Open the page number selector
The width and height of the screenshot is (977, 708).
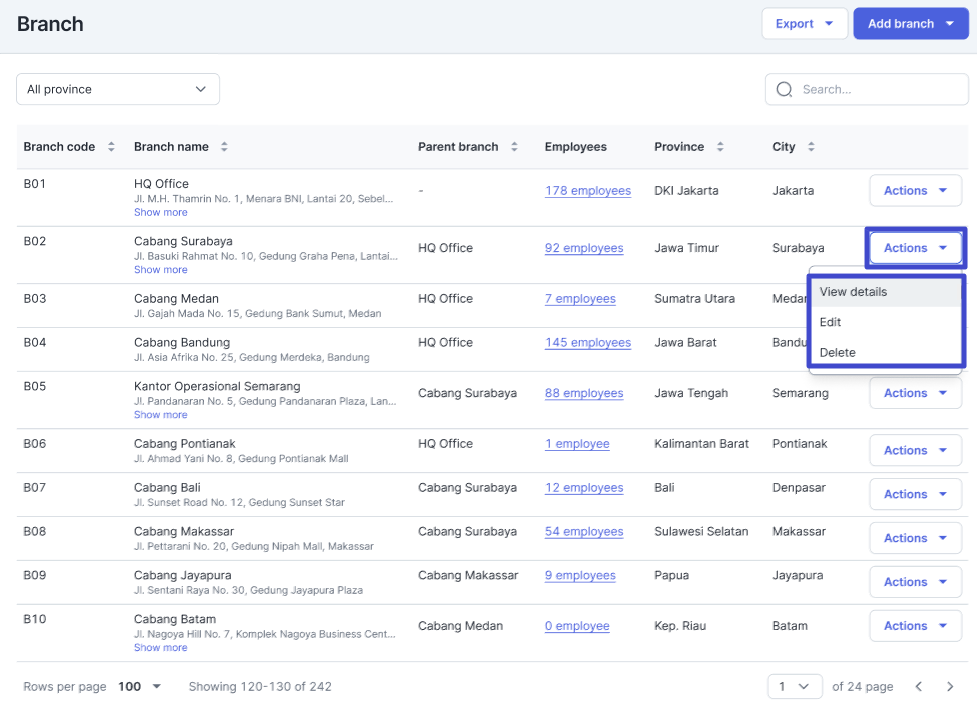pos(794,687)
